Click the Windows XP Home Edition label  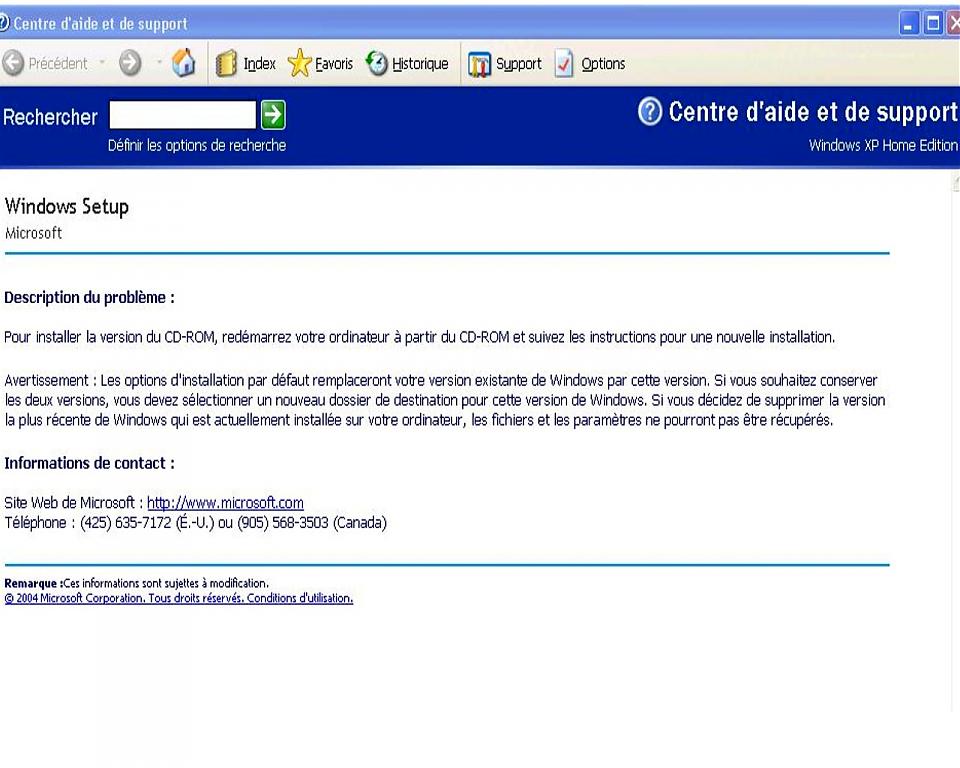pyautogui.click(x=883, y=145)
